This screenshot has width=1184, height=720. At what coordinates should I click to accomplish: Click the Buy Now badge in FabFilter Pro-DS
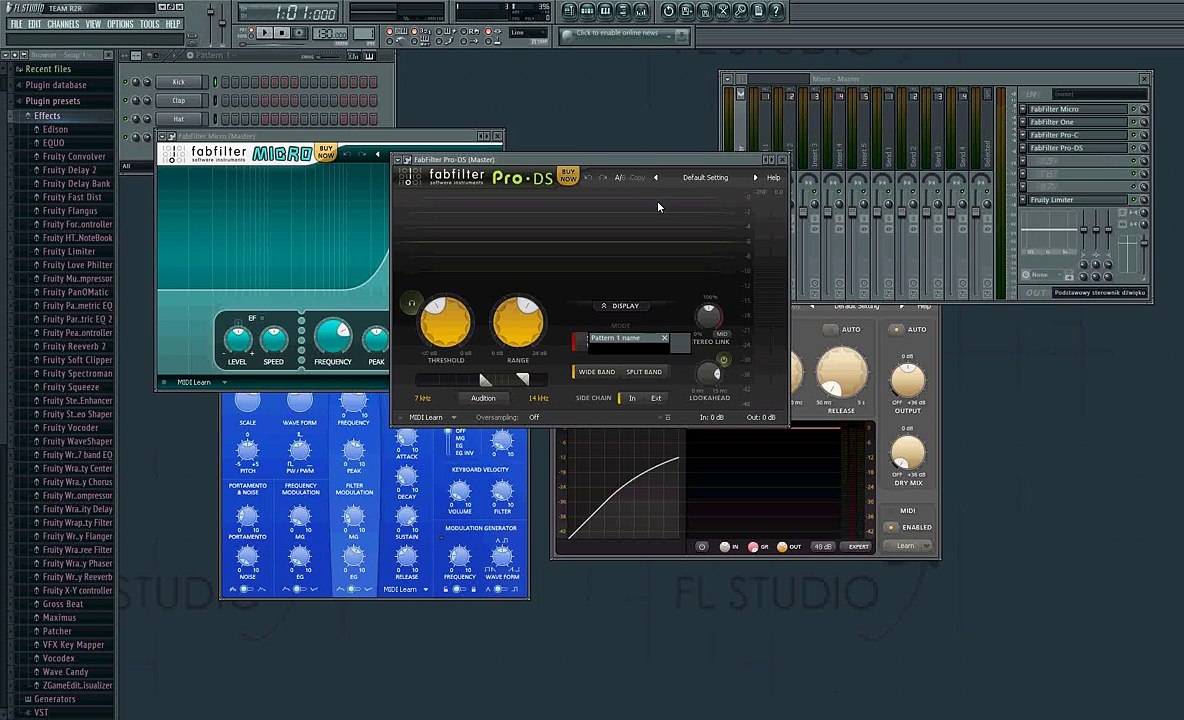pos(568,176)
